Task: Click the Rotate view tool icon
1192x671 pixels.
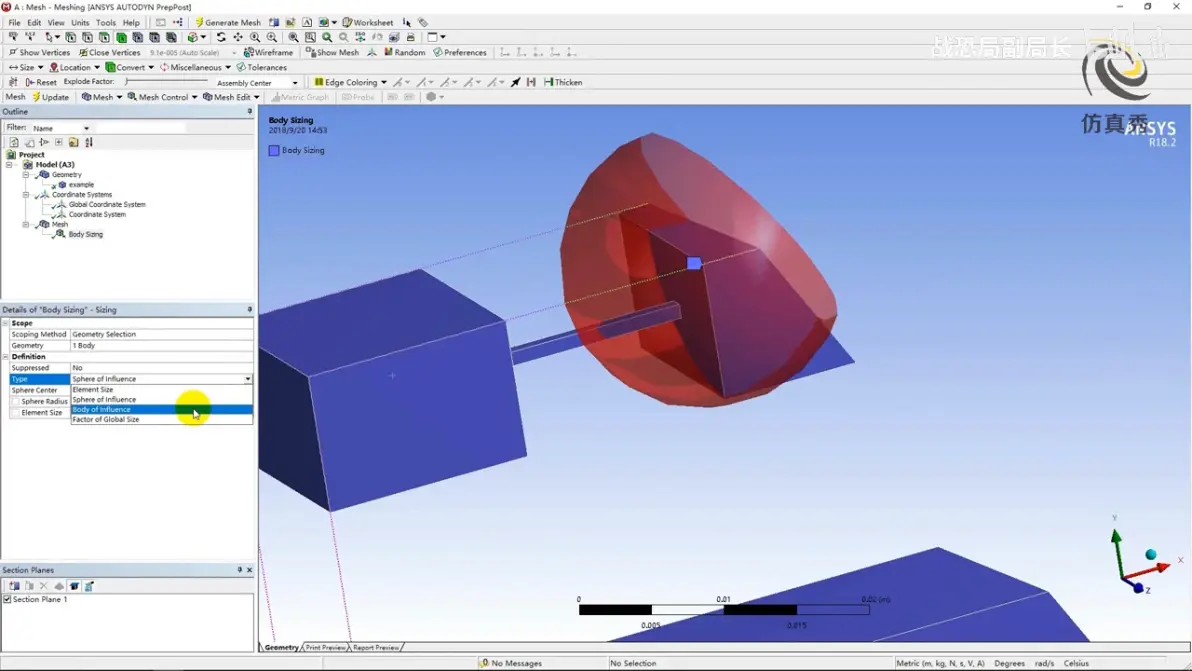Action: coord(221,37)
